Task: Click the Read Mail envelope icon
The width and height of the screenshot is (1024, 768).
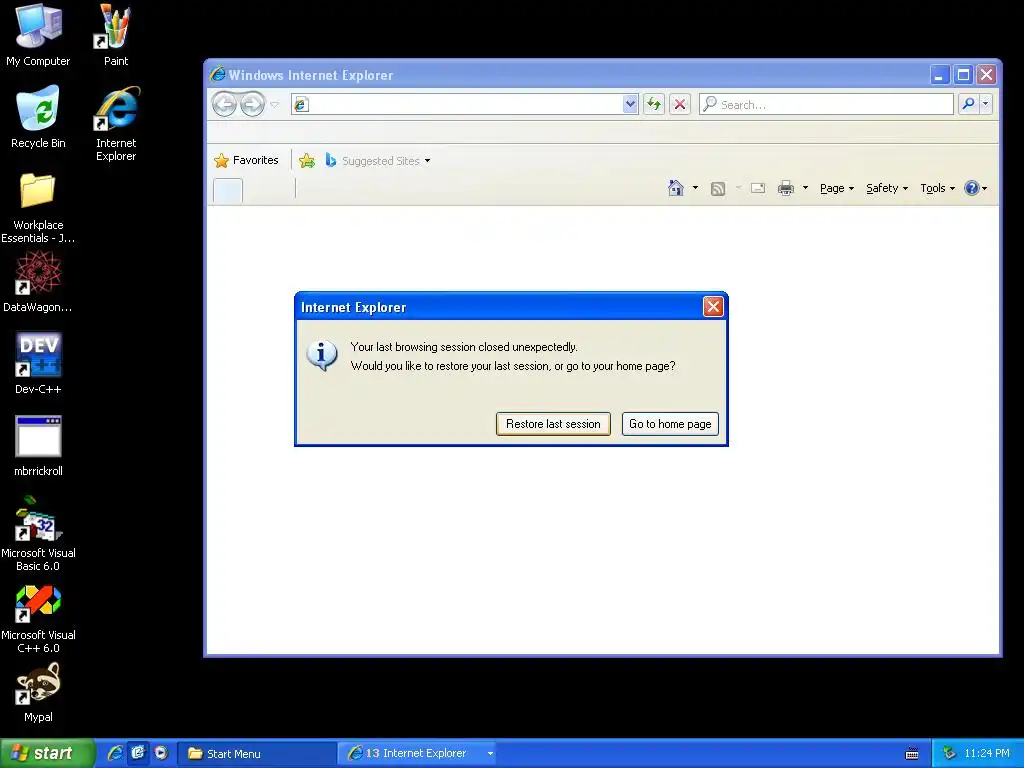Action: (758, 188)
